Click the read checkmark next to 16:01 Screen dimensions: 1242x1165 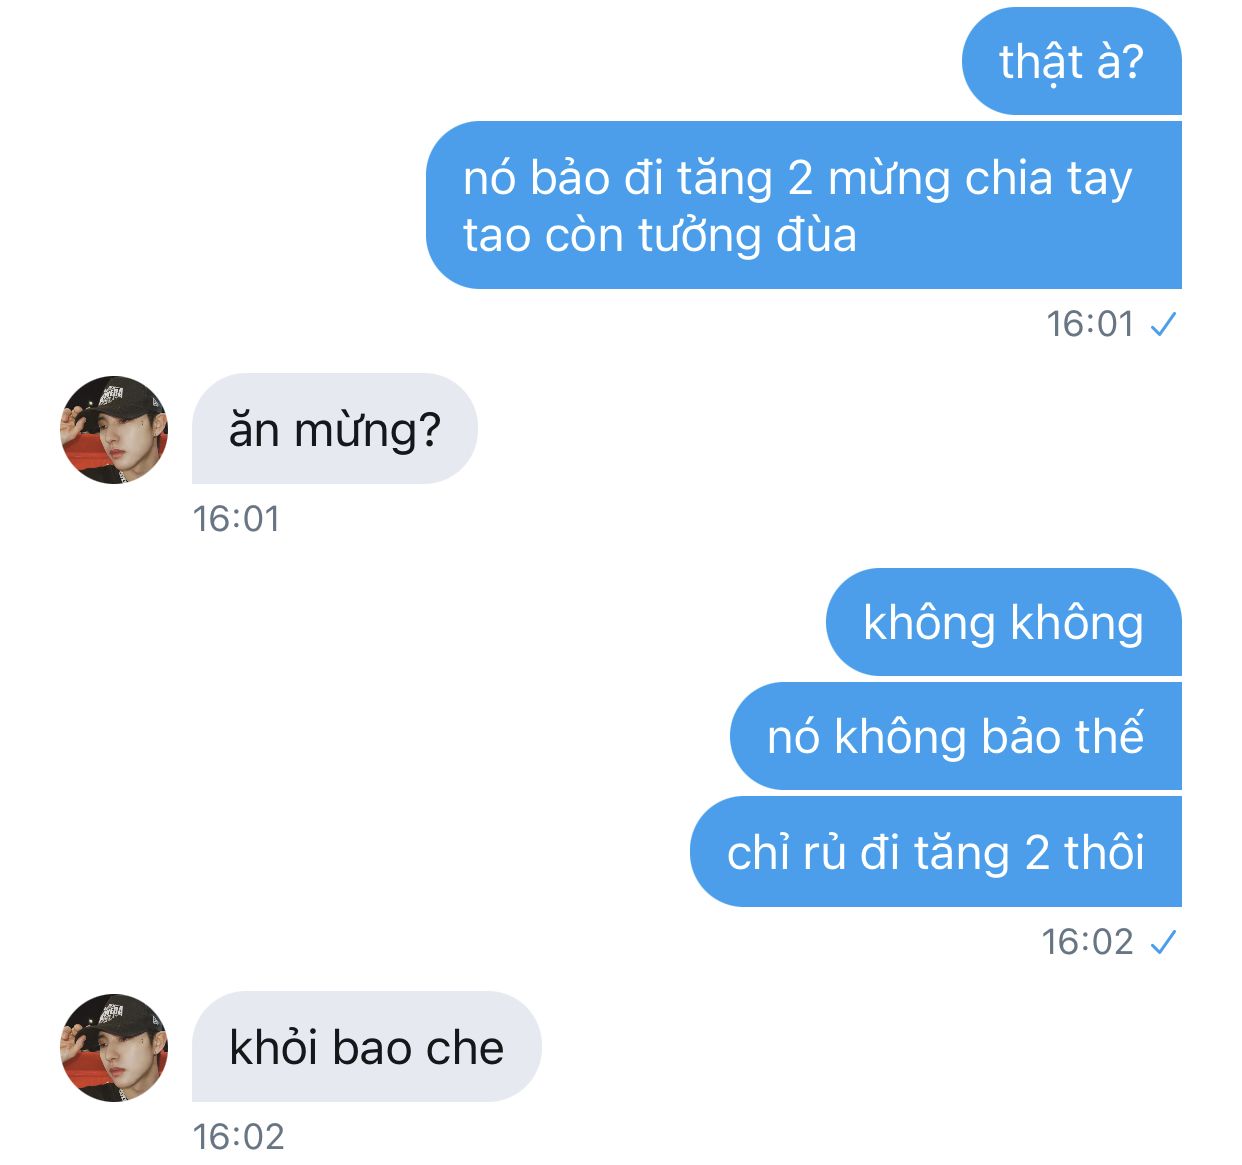click(x=1164, y=324)
